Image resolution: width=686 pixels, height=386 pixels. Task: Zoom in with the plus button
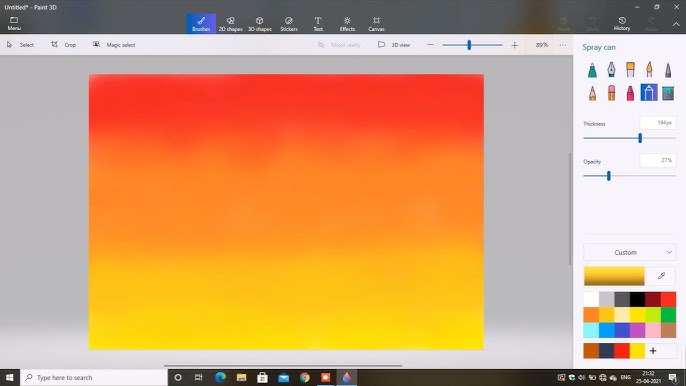tap(514, 45)
